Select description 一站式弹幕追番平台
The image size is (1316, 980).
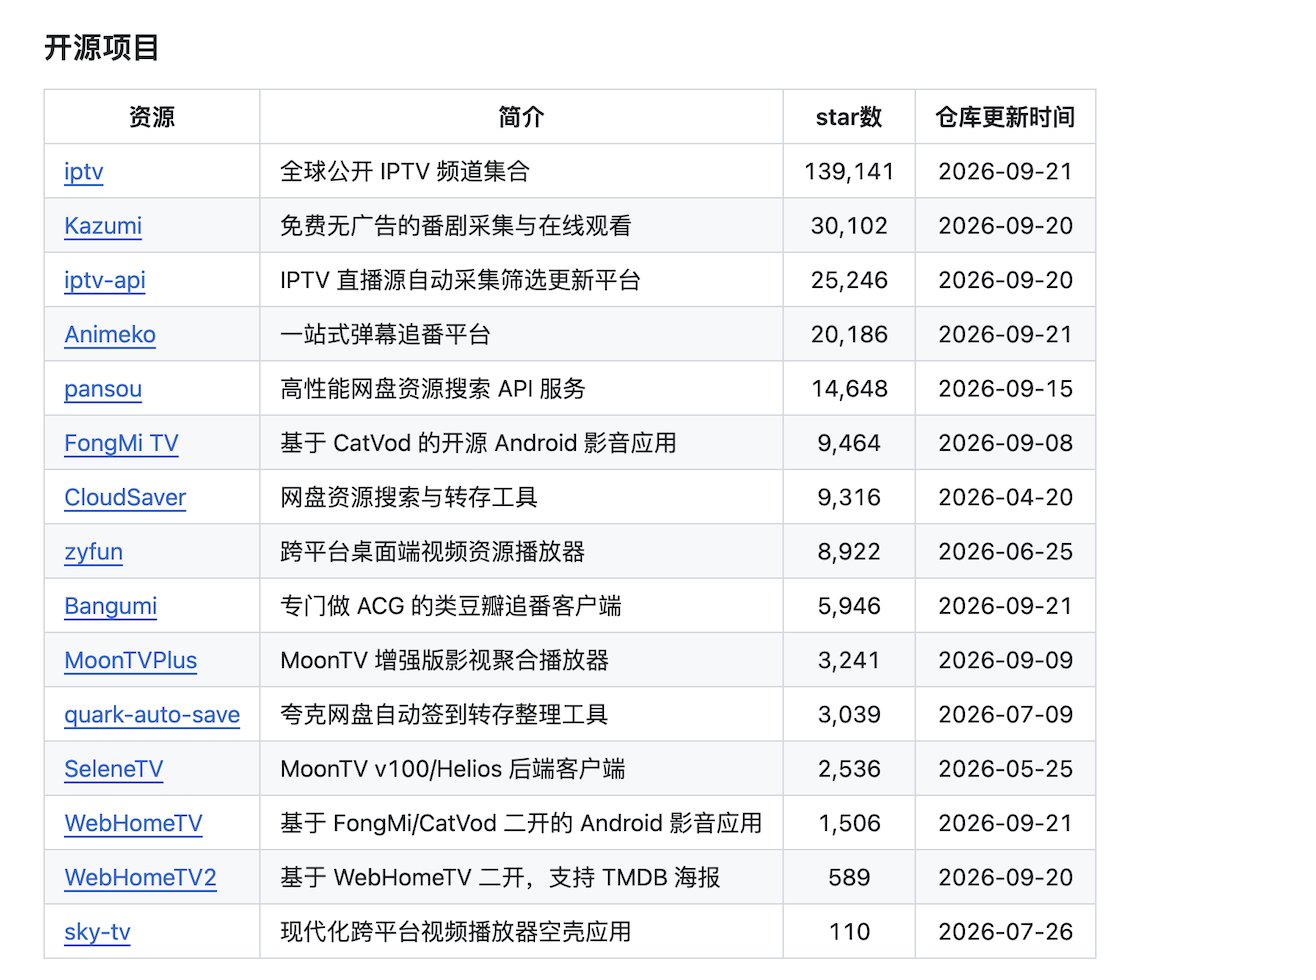(385, 335)
